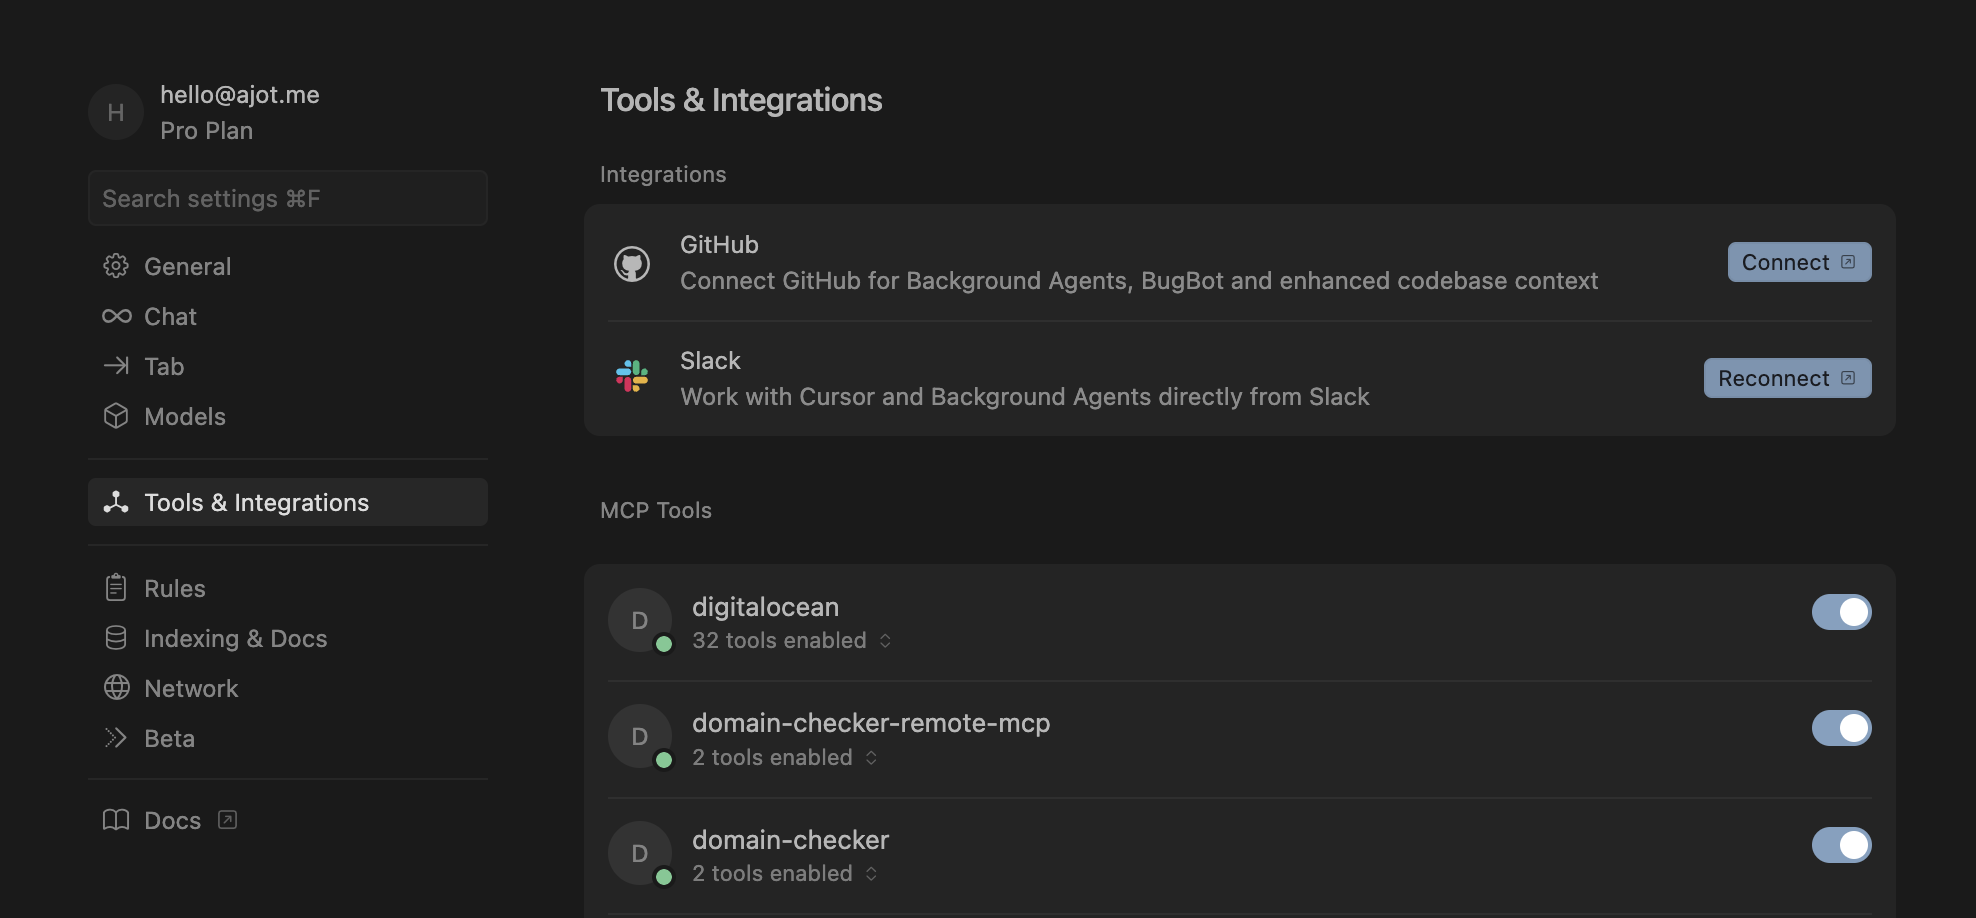
Task: Go to Chat settings
Action: (x=170, y=316)
